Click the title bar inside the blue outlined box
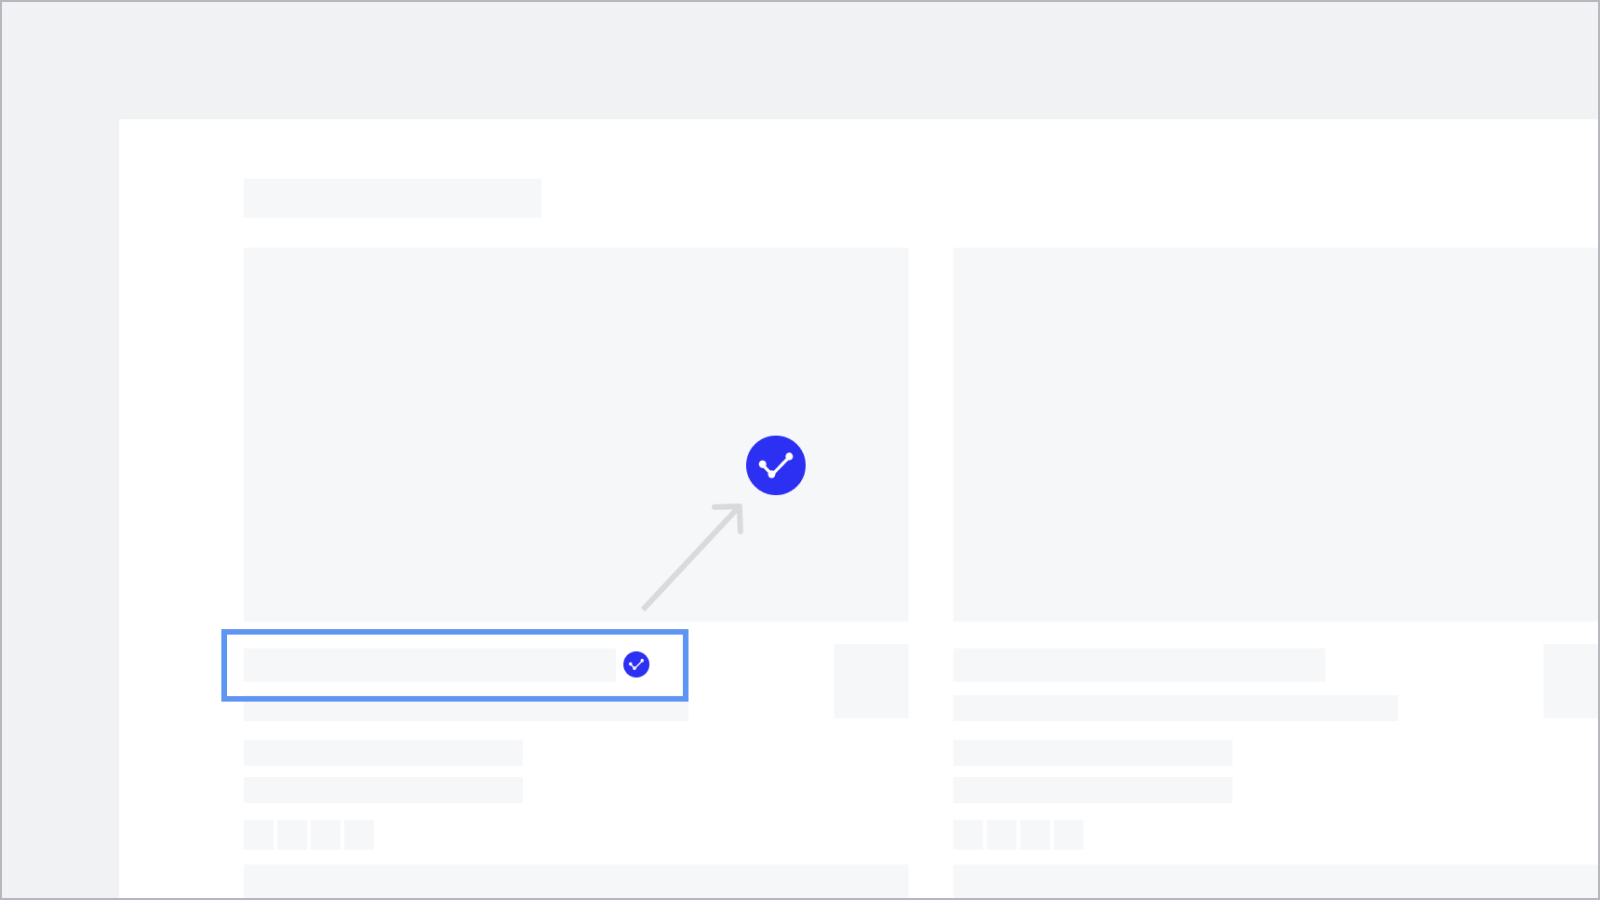Viewport: 1600px width, 900px height. (429, 665)
